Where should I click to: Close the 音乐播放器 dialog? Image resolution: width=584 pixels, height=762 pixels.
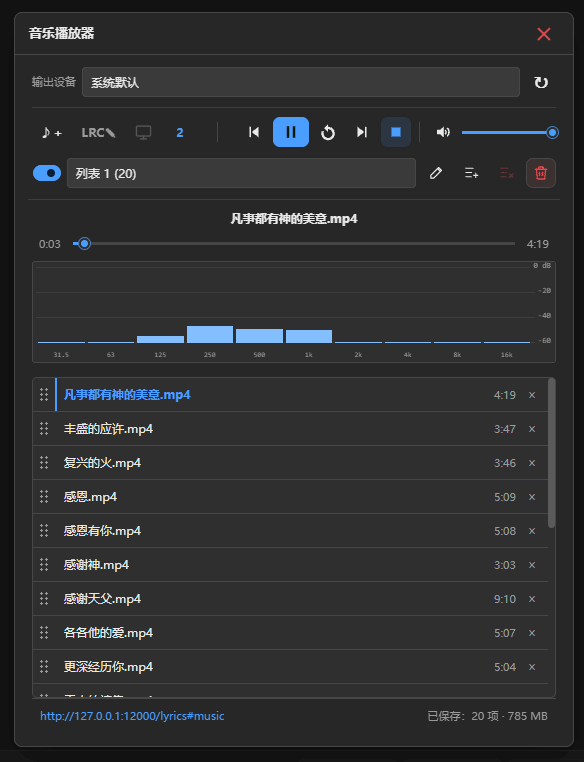coord(544,34)
